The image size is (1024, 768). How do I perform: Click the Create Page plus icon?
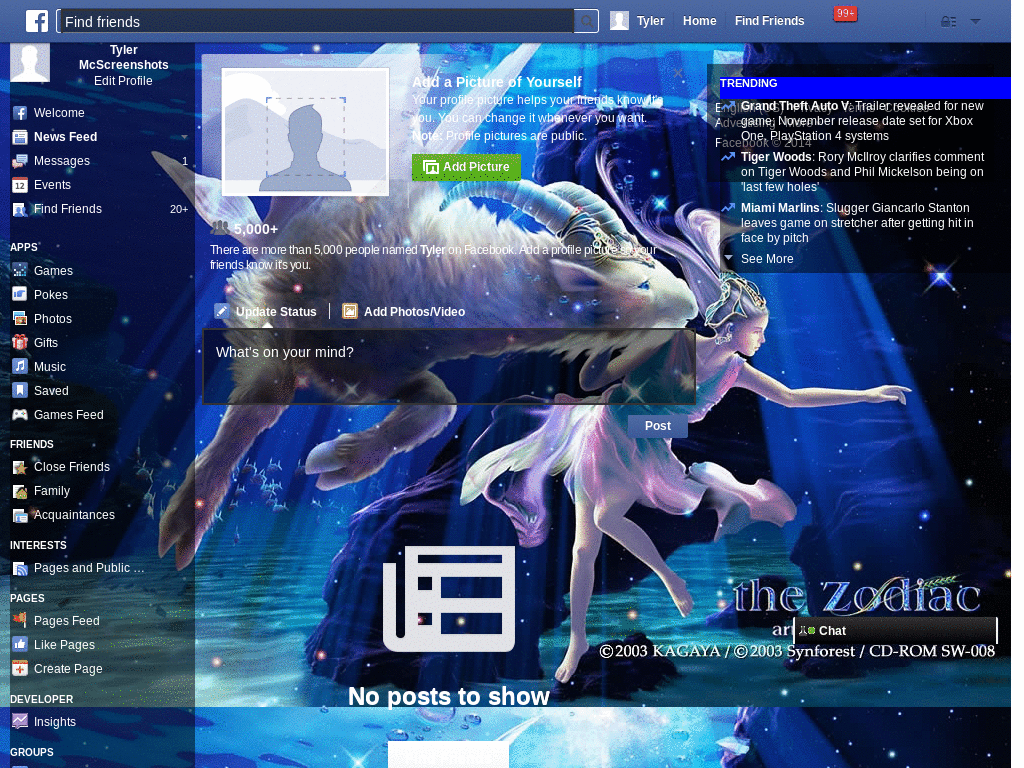pos(20,669)
